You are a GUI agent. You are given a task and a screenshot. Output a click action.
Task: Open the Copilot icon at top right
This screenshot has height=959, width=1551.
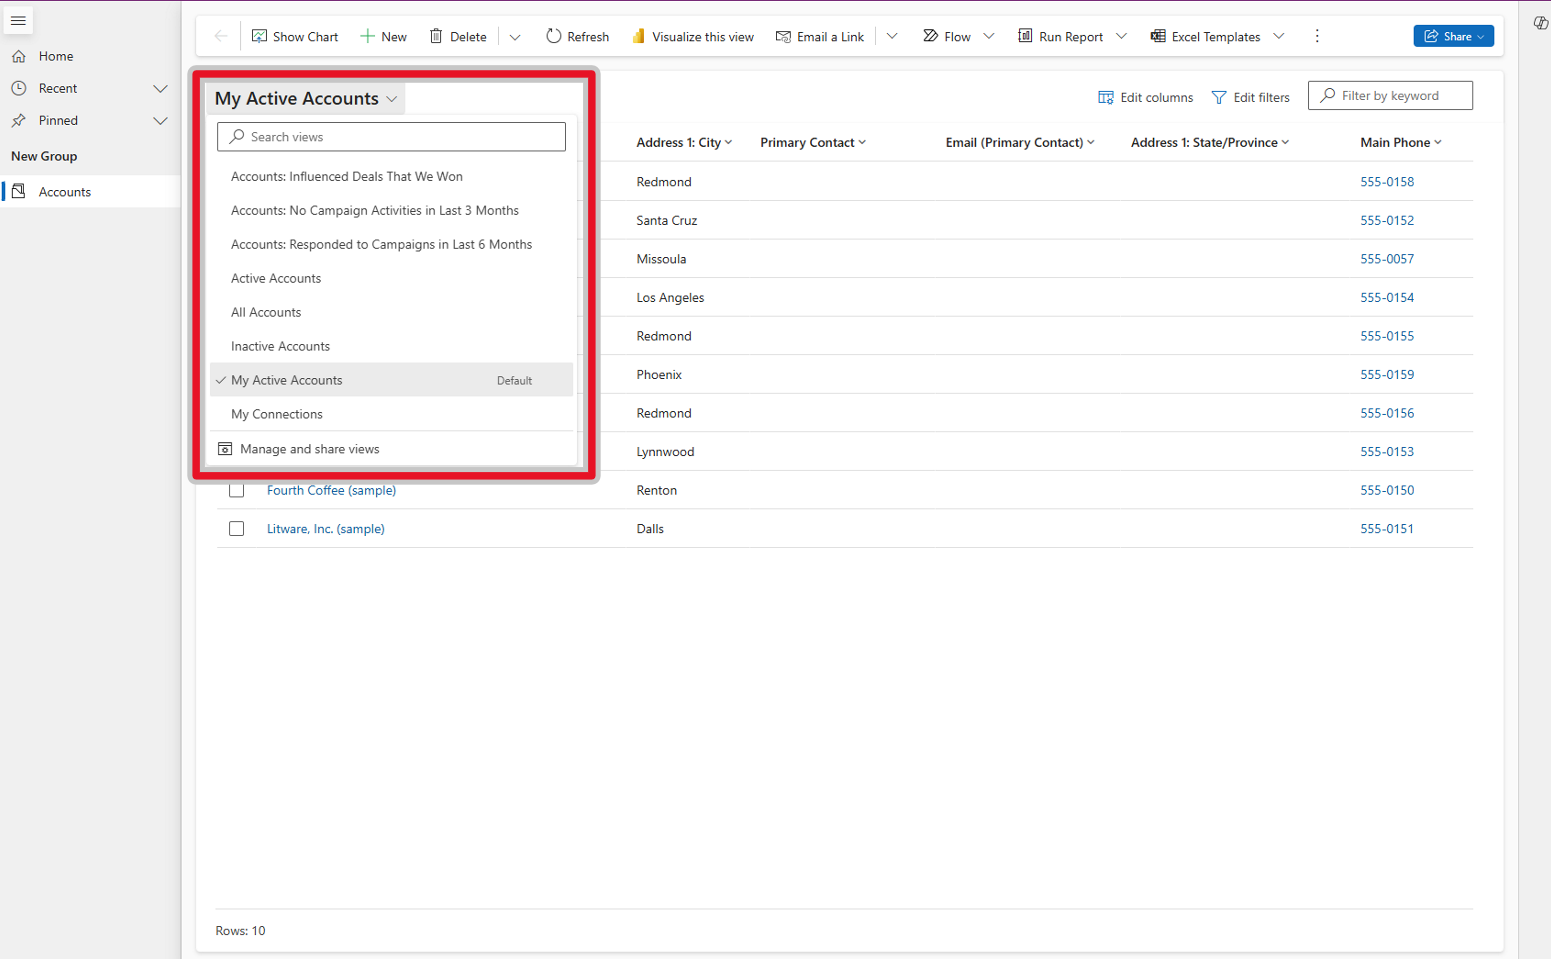point(1540,23)
